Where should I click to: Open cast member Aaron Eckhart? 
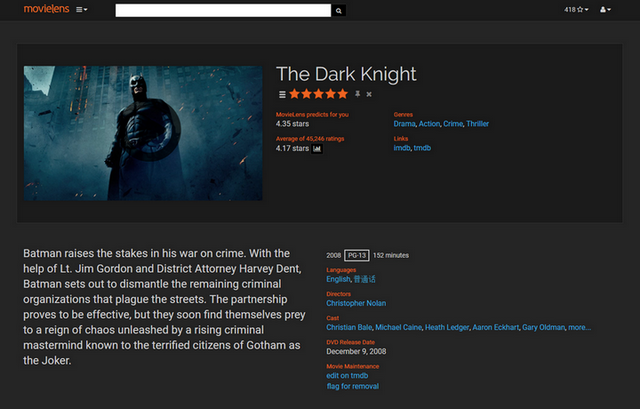[x=496, y=327]
